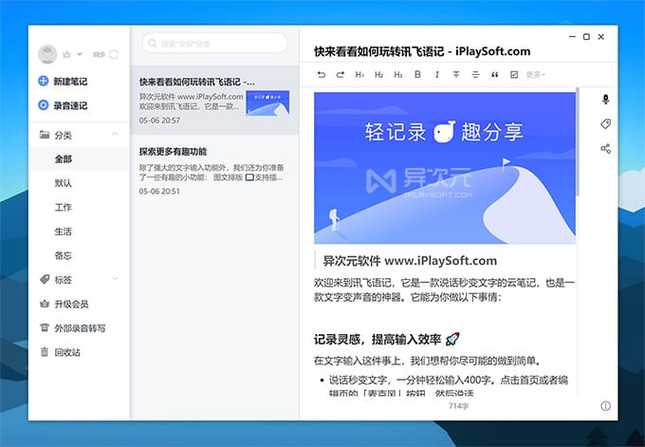Click the blue thumbnail on the first note card
The height and width of the screenshot is (447, 645).
pyautogui.click(x=268, y=103)
